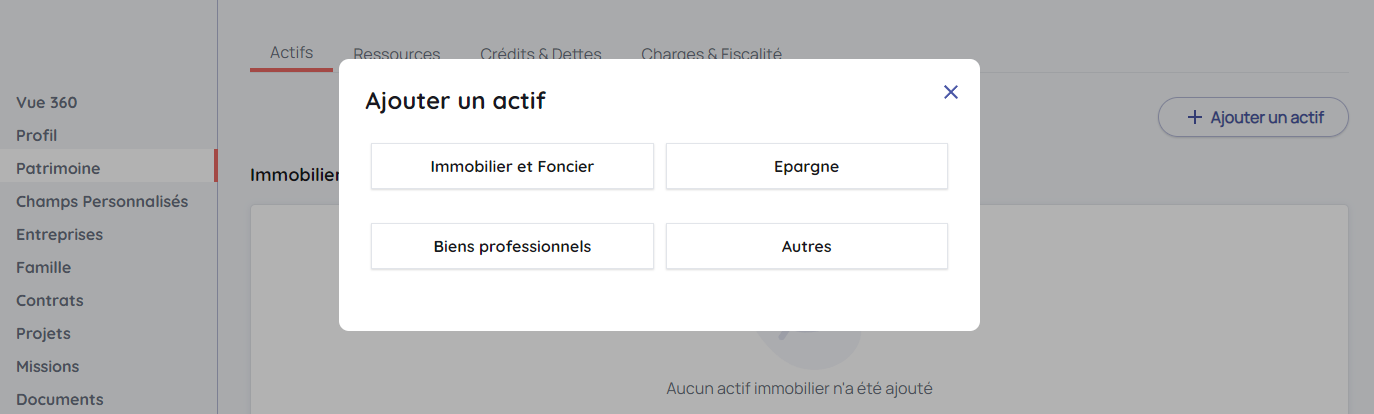Screen dimensions: 1374x414
Task: Choose Immobilier et Foncier asset type
Action: point(512,166)
